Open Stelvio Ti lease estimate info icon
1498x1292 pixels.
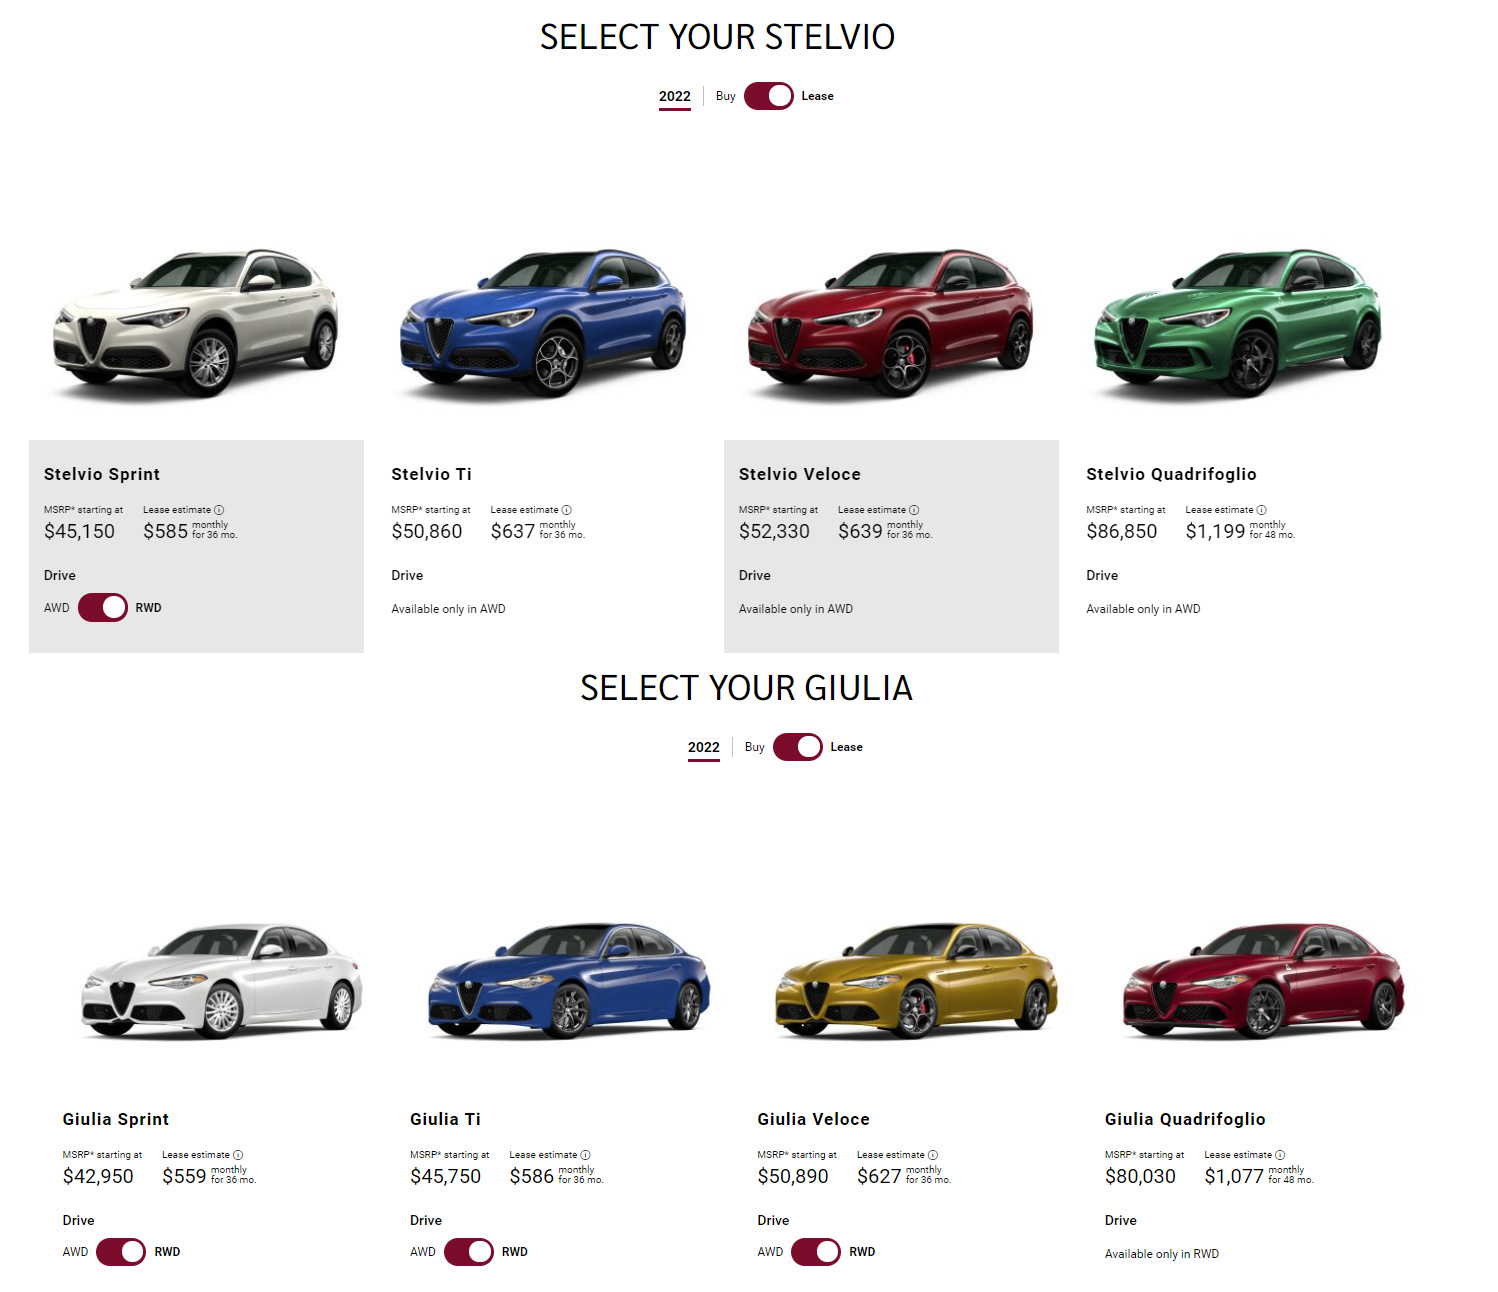click(x=566, y=510)
